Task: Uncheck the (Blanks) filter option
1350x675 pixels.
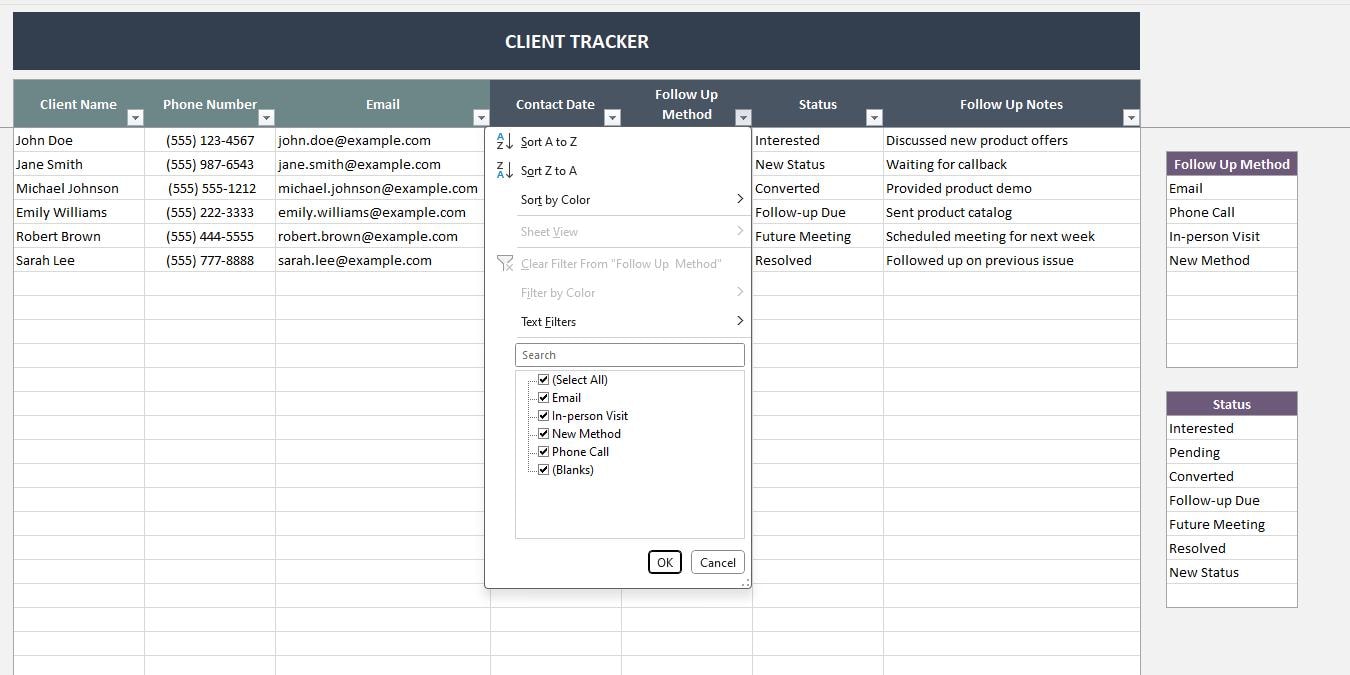Action: point(543,469)
